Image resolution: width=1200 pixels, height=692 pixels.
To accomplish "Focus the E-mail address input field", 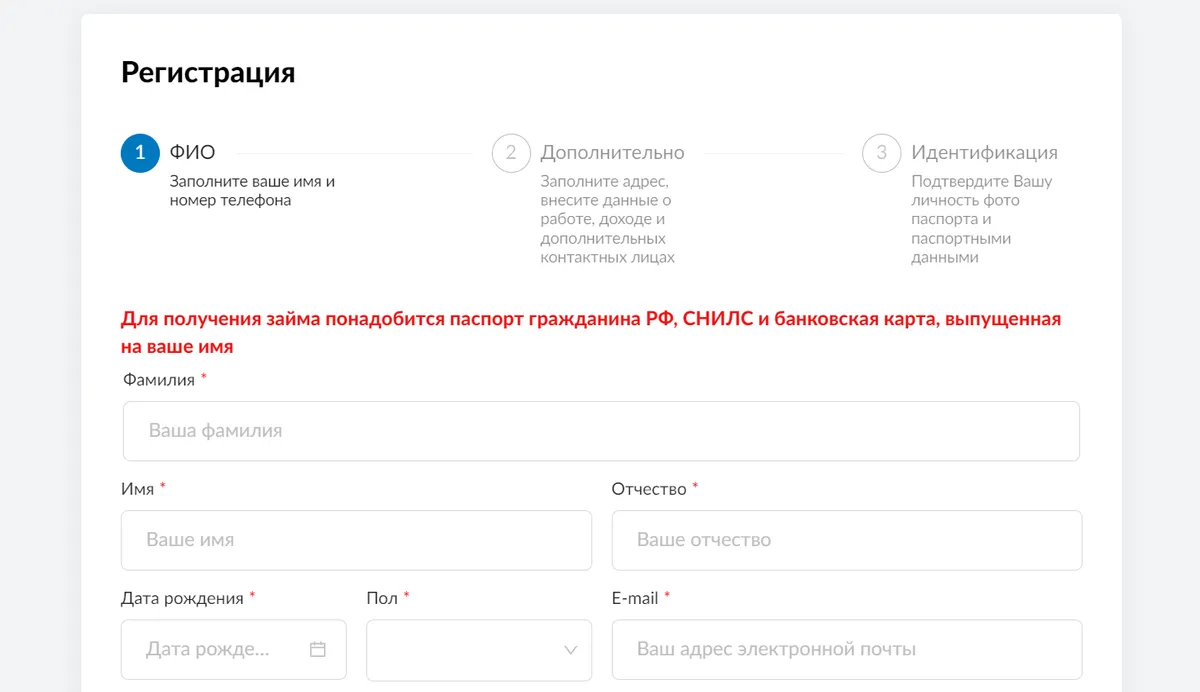I will [x=847, y=650].
